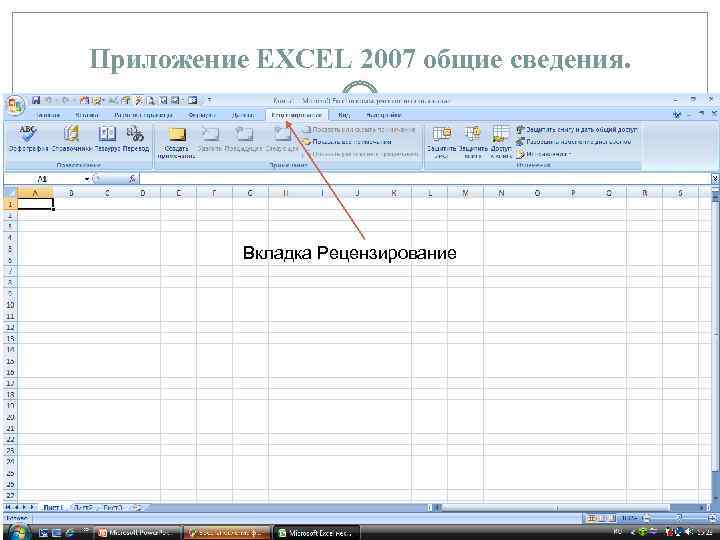Click the RU language indicator

[x=618, y=532]
